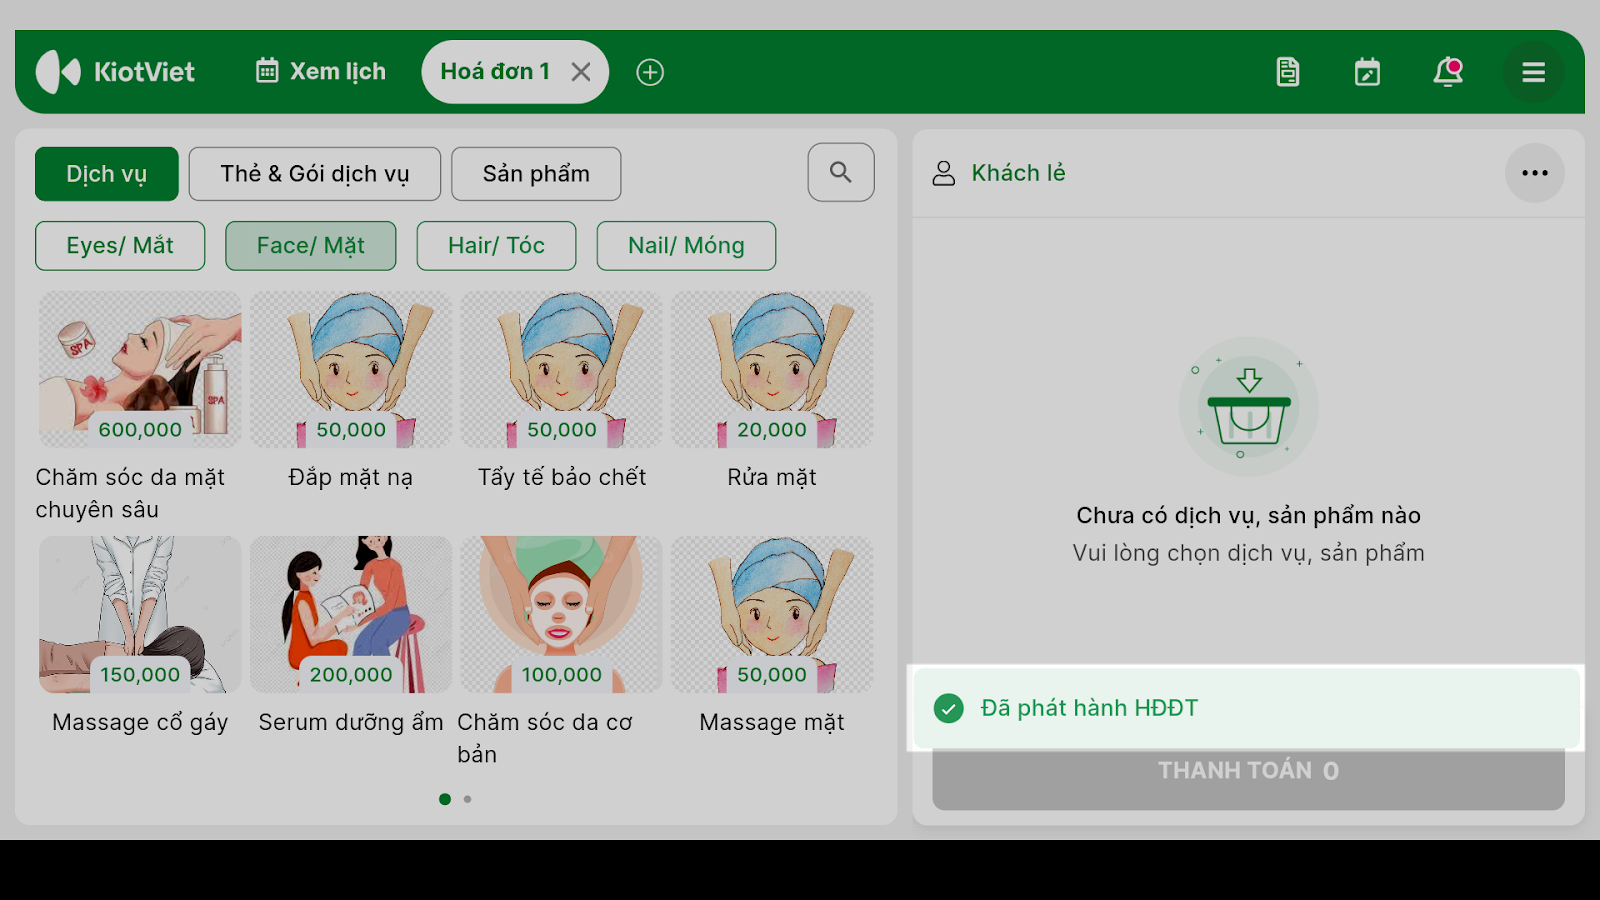Open the three-dots customer options
Image resolution: width=1600 pixels, height=900 pixels.
pyautogui.click(x=1535, y=173)
